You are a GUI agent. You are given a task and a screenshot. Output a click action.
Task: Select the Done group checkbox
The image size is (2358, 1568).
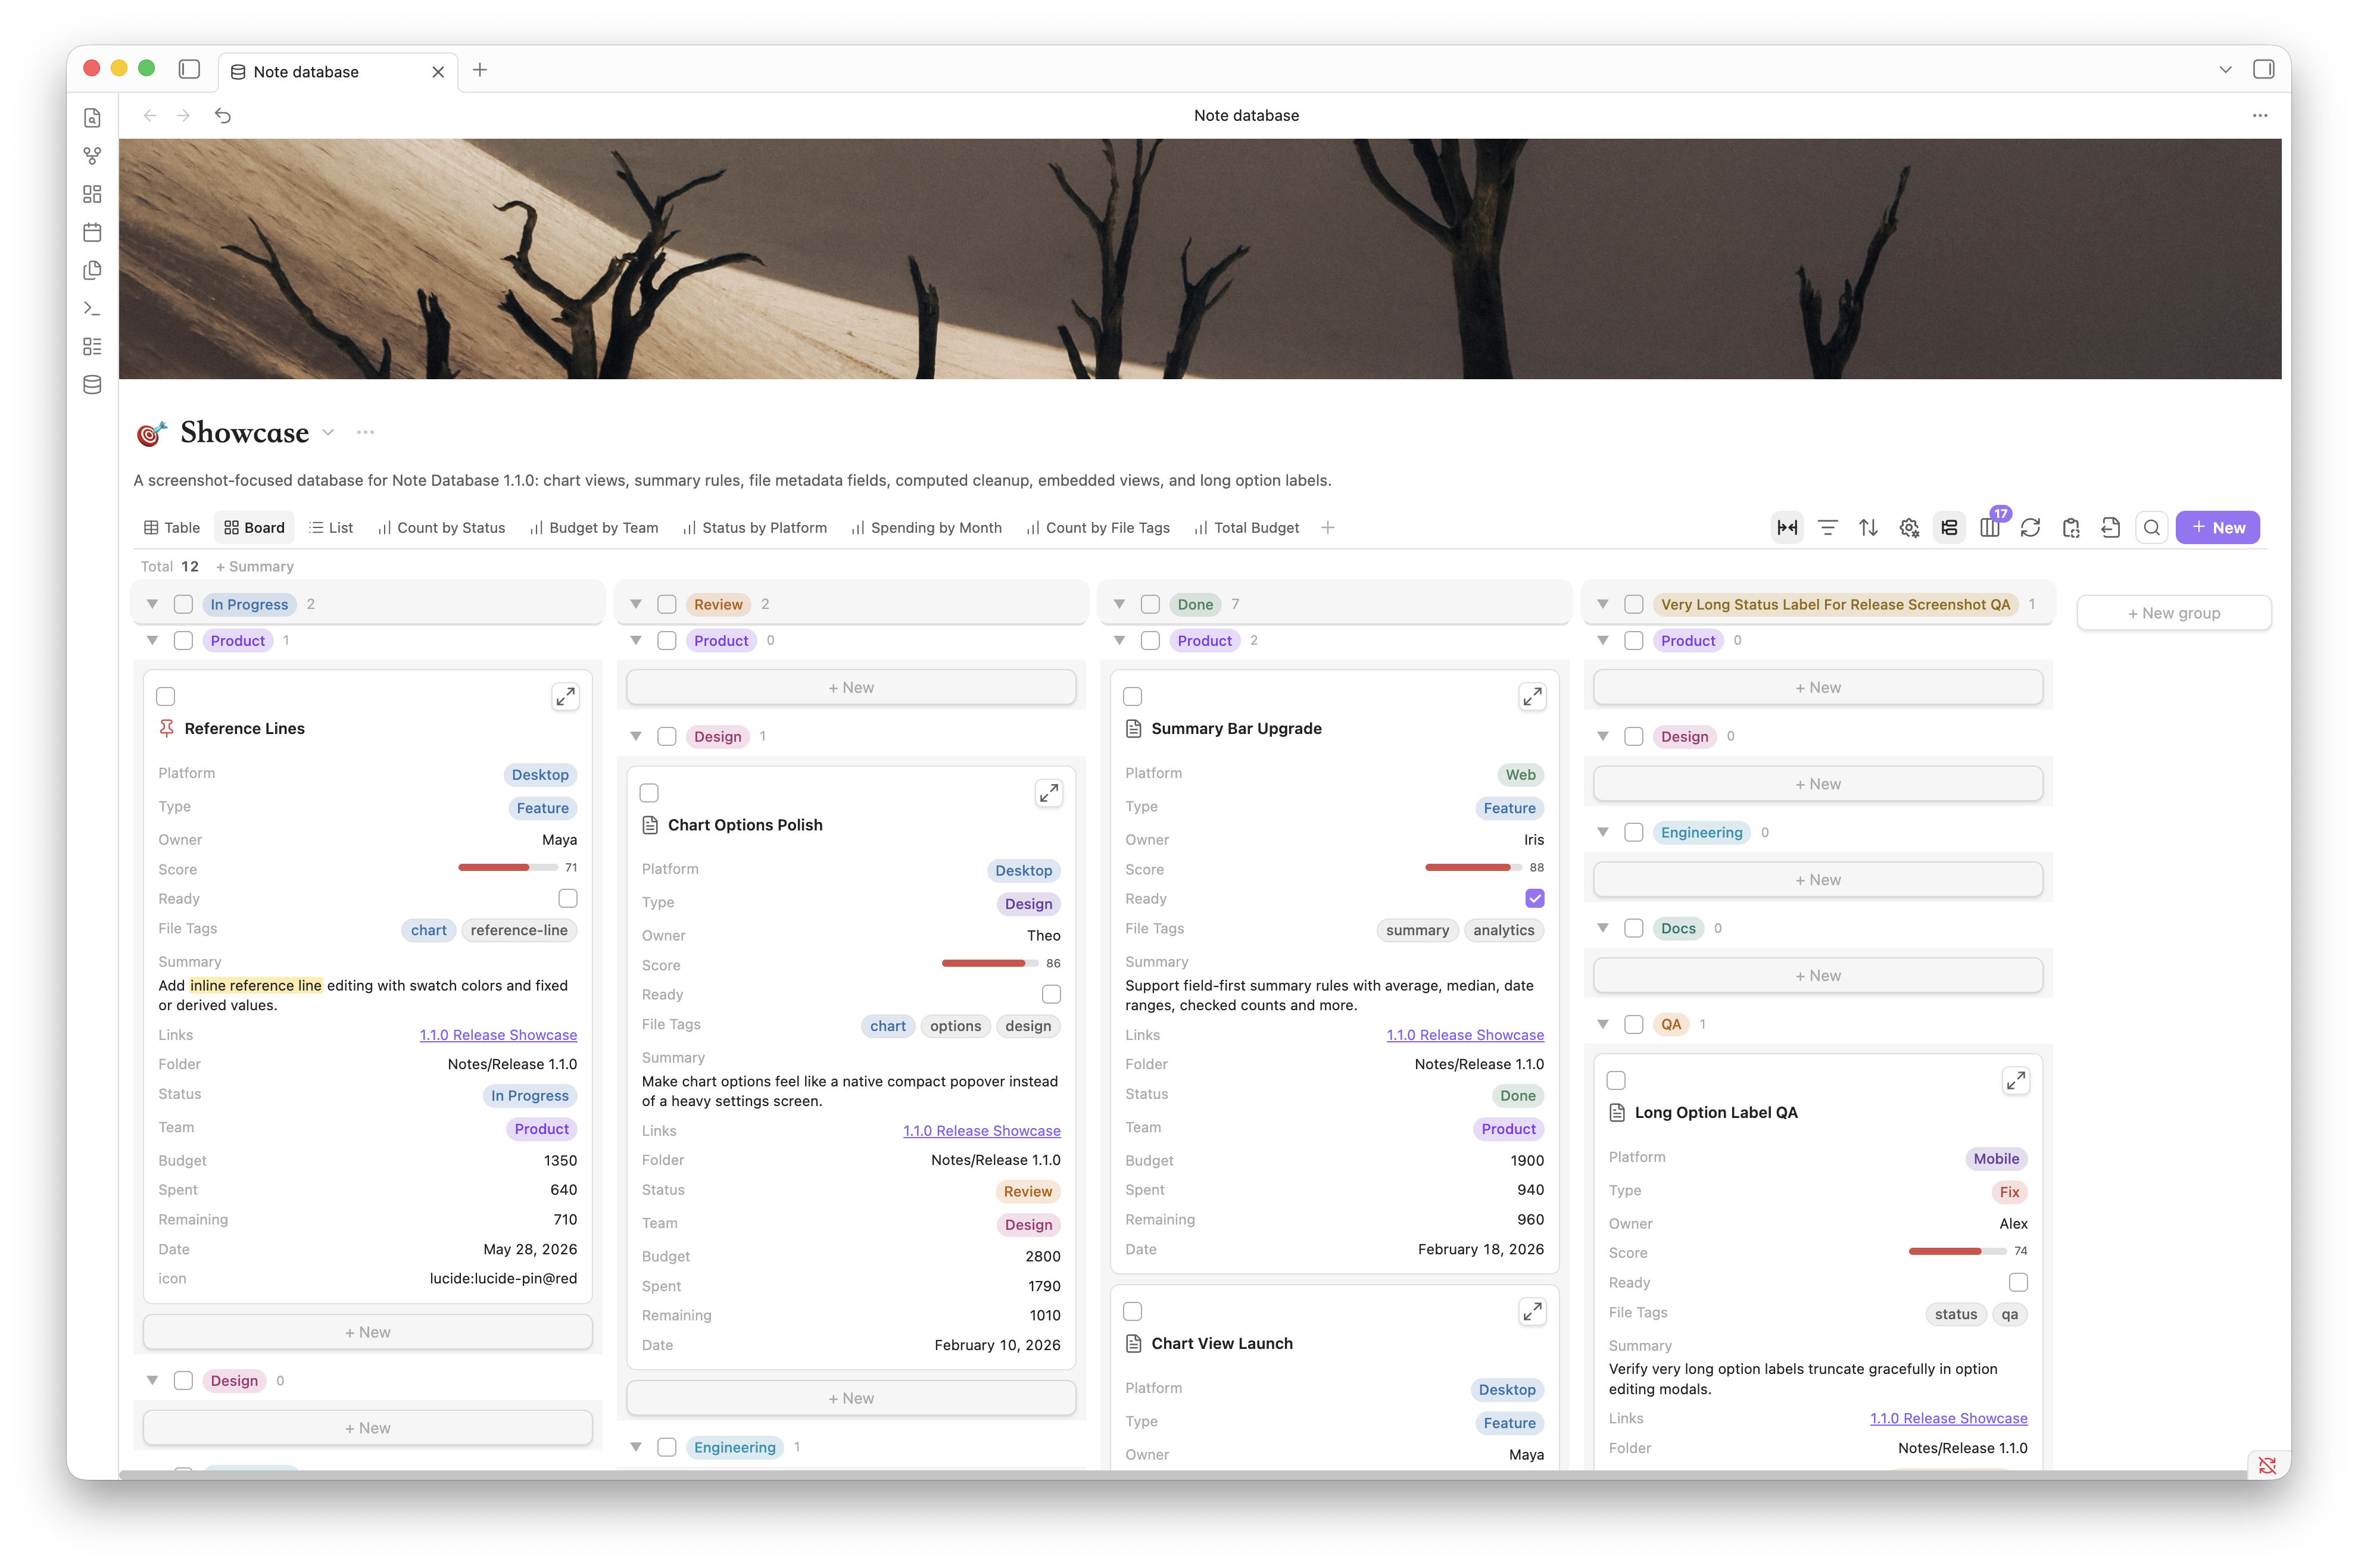1150,604
